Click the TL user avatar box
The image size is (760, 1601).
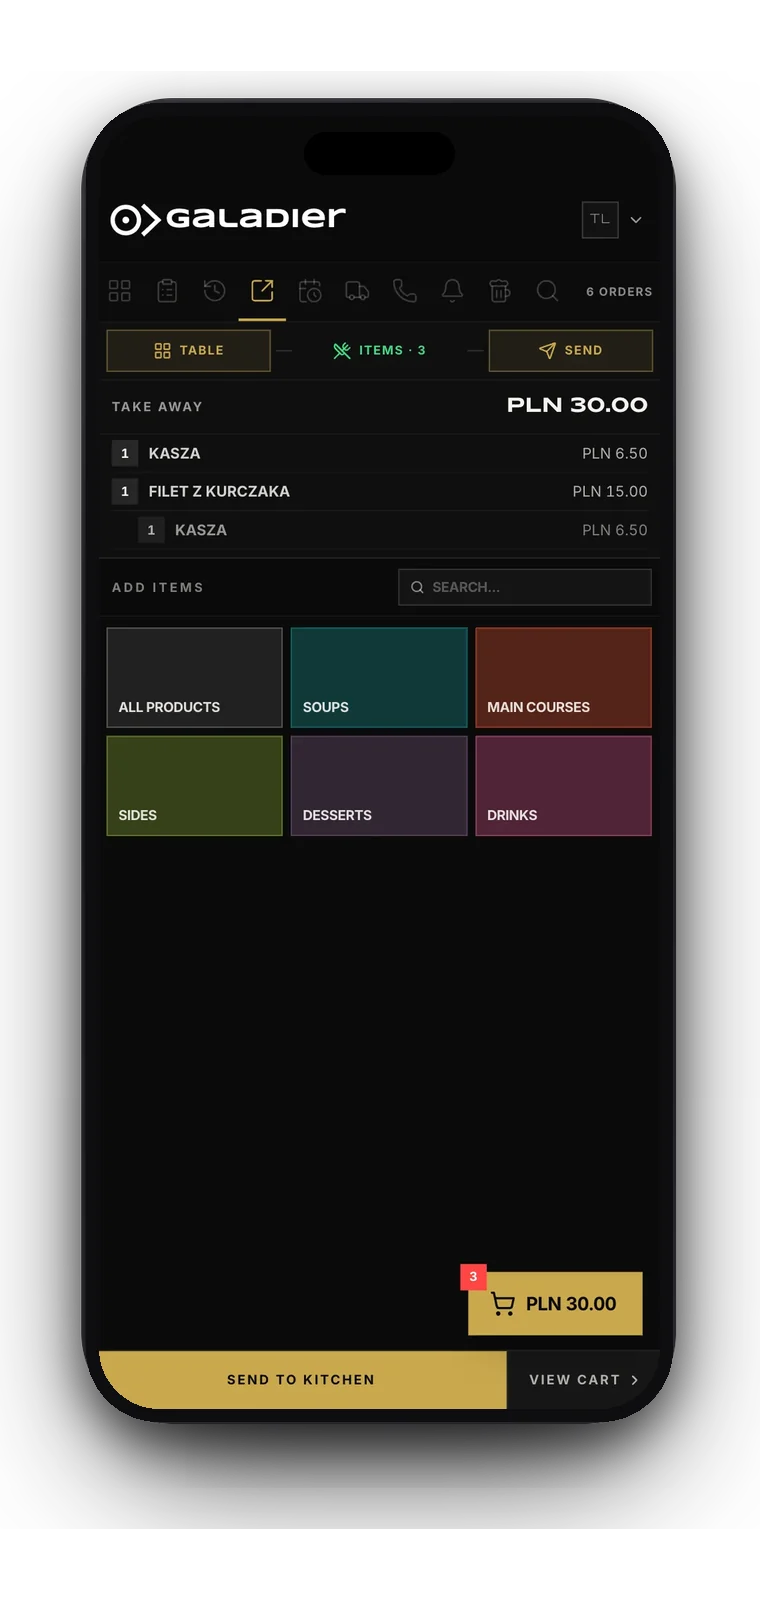coord(600,220)
